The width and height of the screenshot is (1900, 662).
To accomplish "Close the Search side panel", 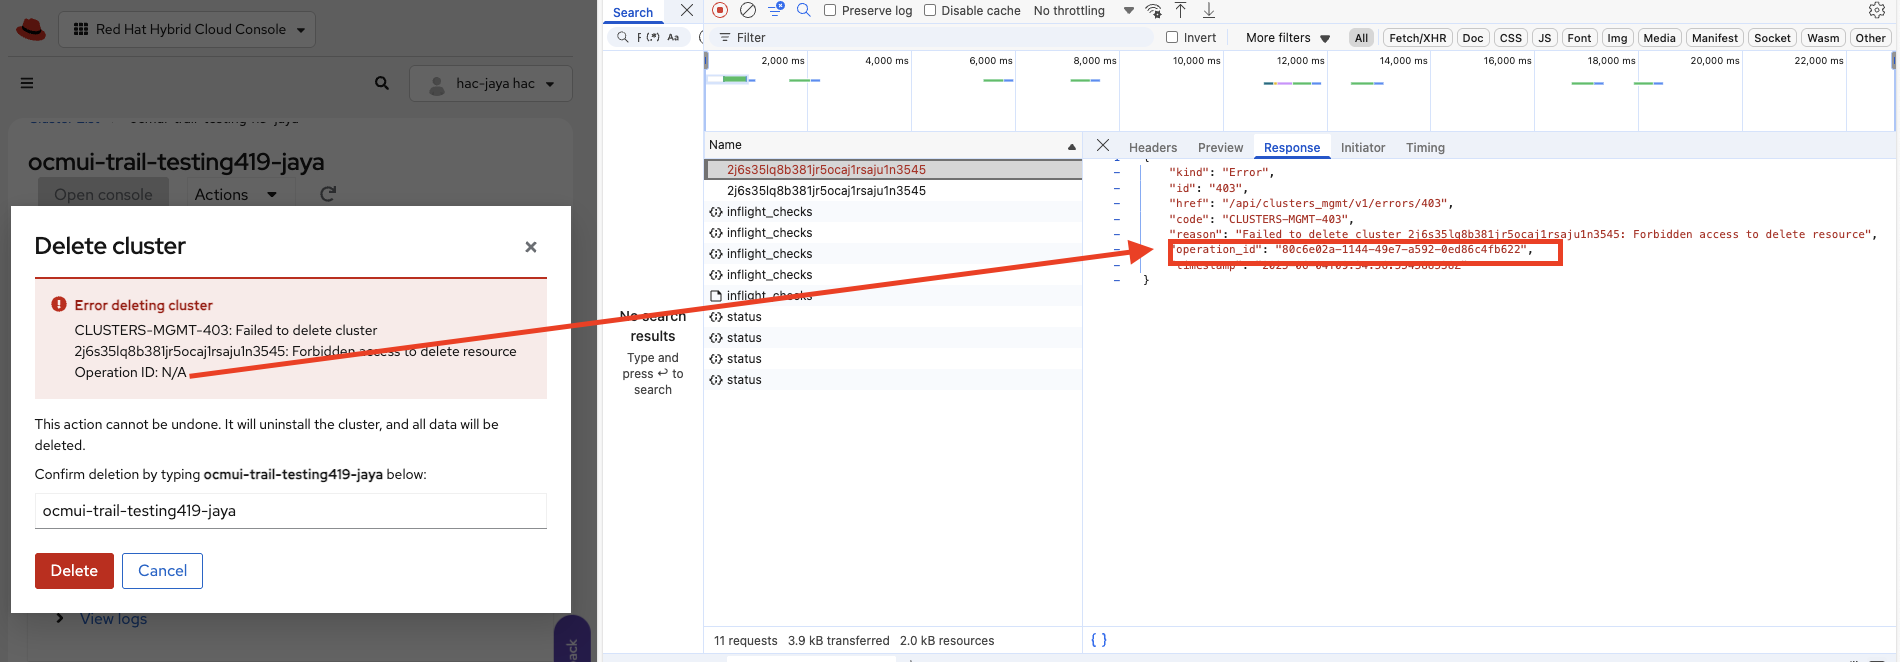I will coord(687,10).
